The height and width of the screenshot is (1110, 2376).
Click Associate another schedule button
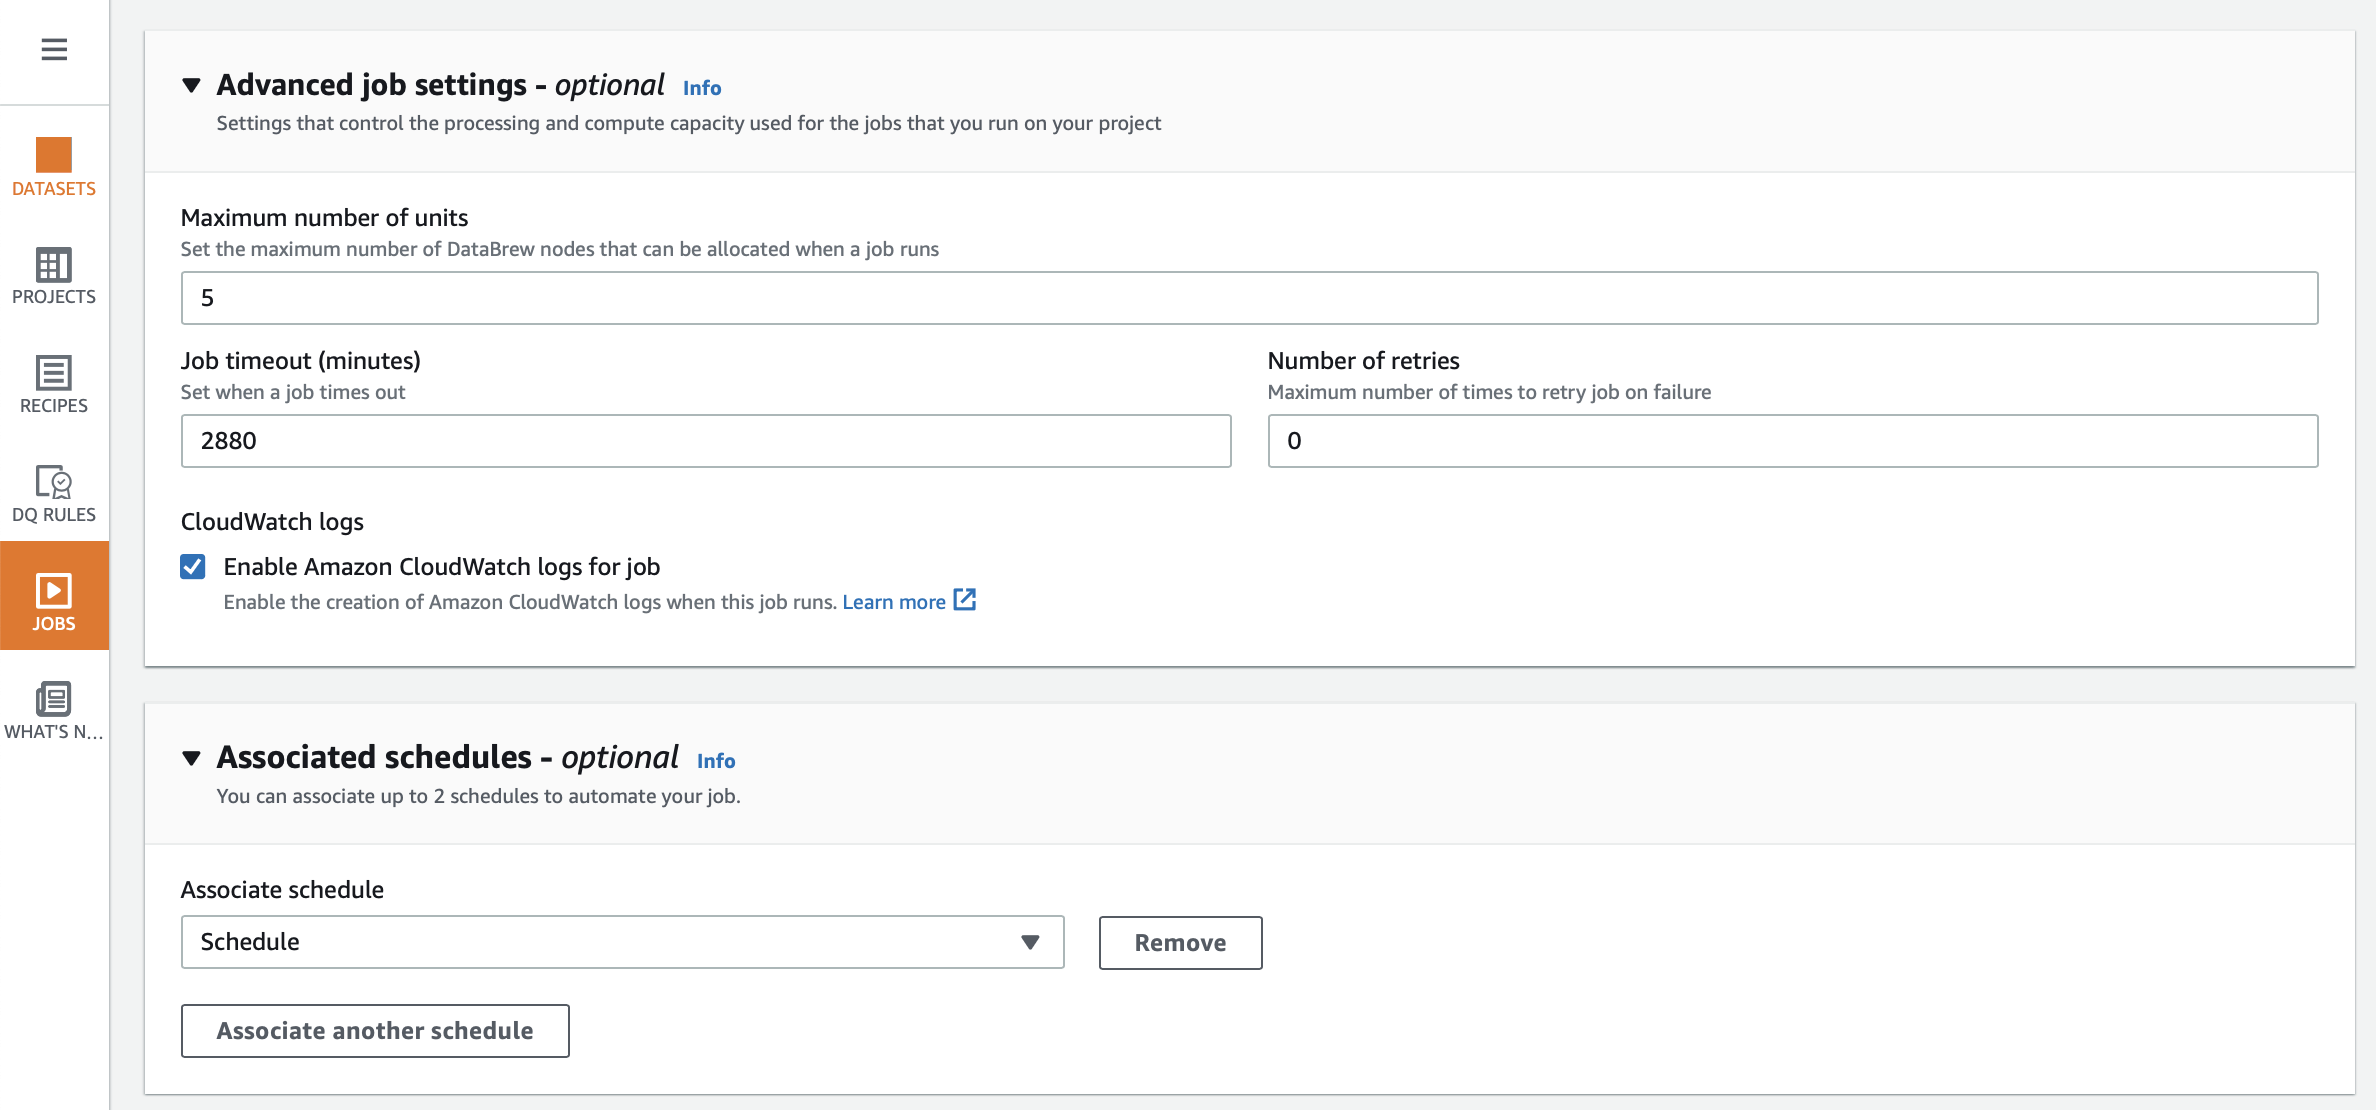[375, 1031]
